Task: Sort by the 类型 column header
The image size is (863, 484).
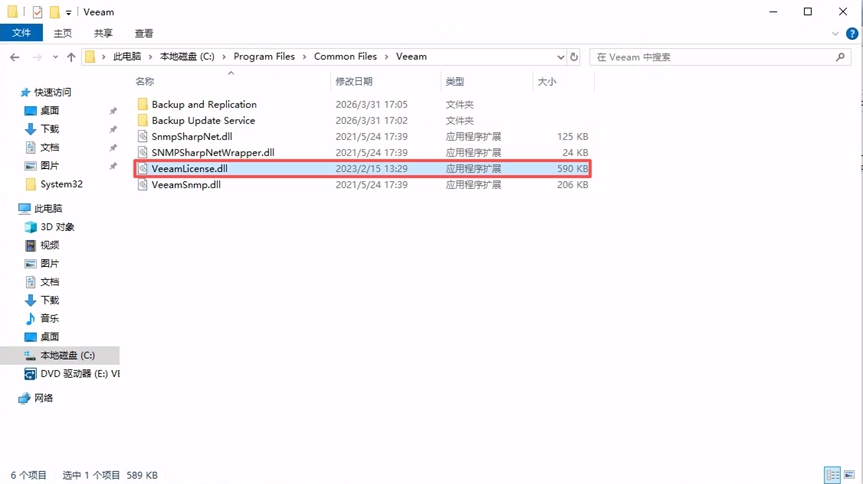Action: [455, 81]
